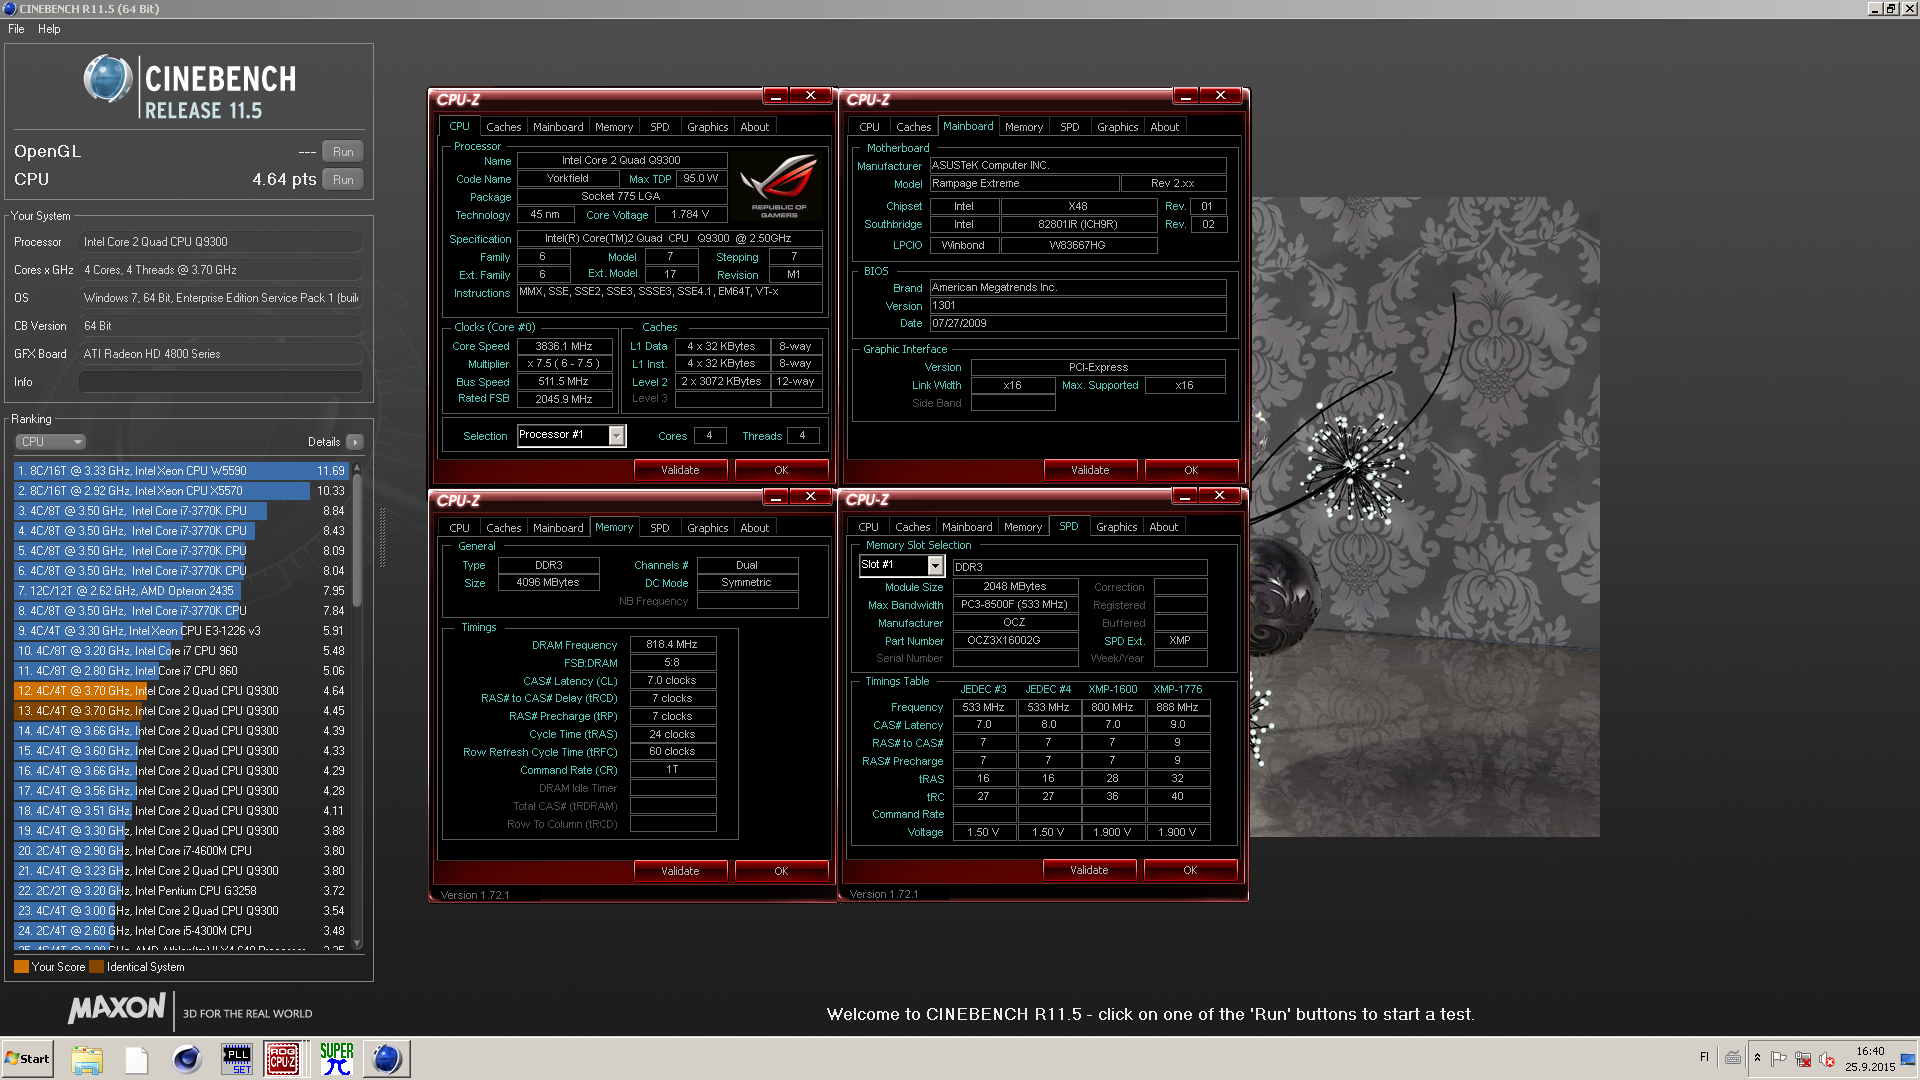
Task: Click the Cinebench title bar window icon
Action: [9, 8]
